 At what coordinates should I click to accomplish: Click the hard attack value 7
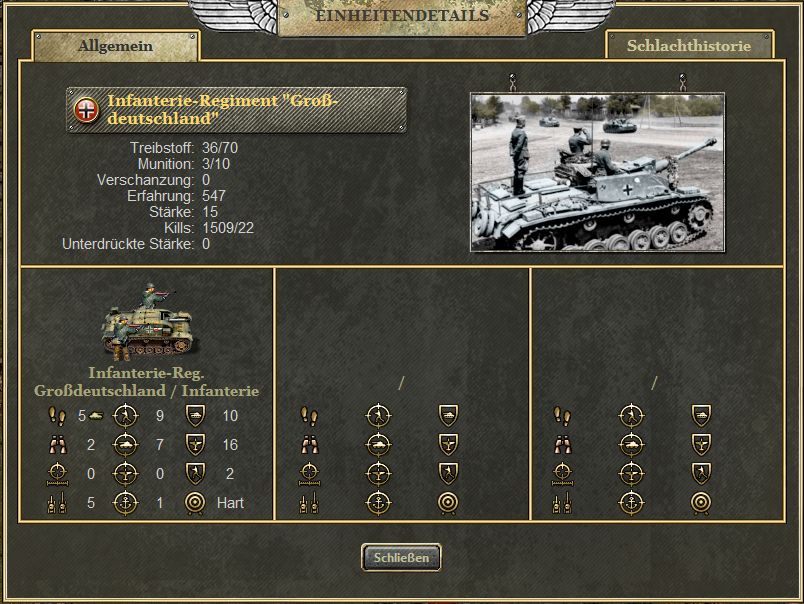160,445
